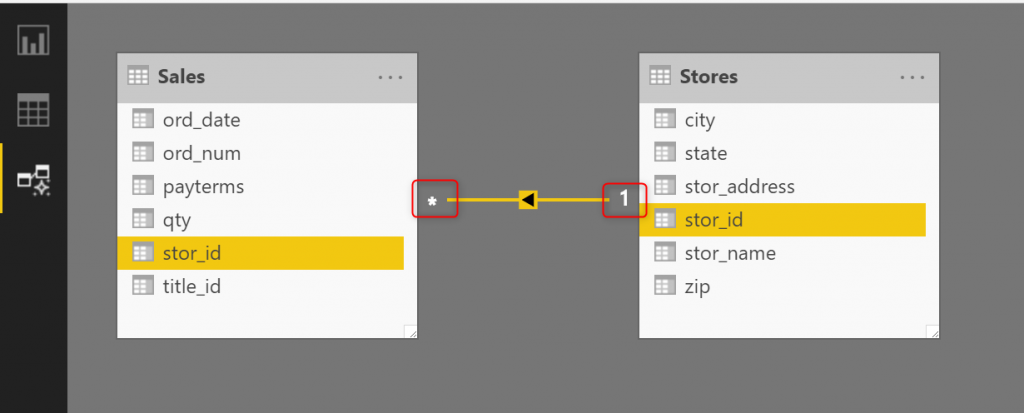1024x413 pixels.
Task: Open Stores table more options ellipsis
Action: pos(912,77)
